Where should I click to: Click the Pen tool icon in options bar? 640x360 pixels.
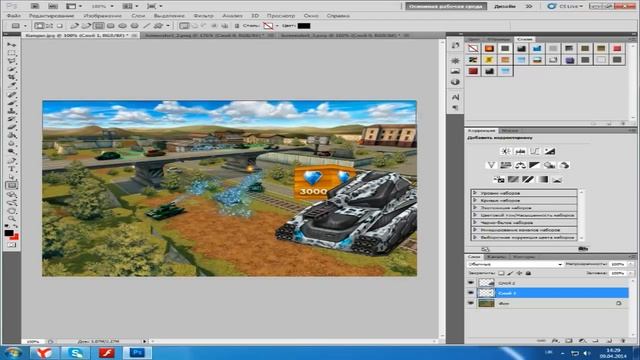pos(74,26)
